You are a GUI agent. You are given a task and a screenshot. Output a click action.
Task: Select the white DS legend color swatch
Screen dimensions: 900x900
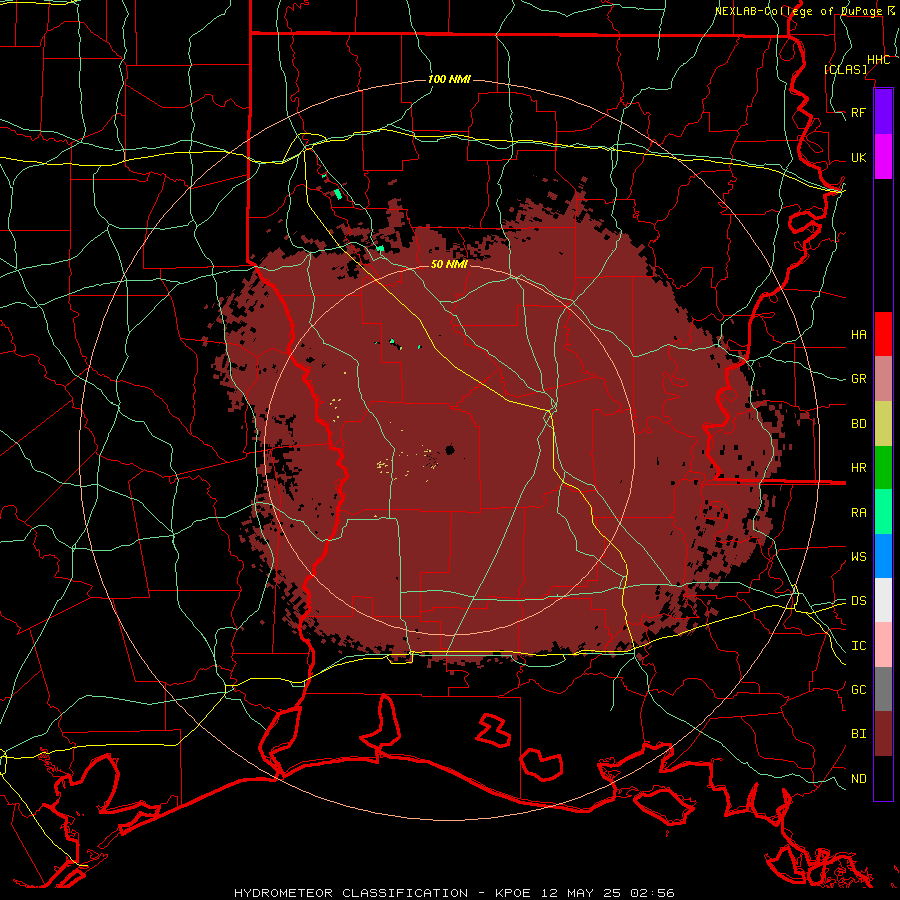click(x=883, y=600)
